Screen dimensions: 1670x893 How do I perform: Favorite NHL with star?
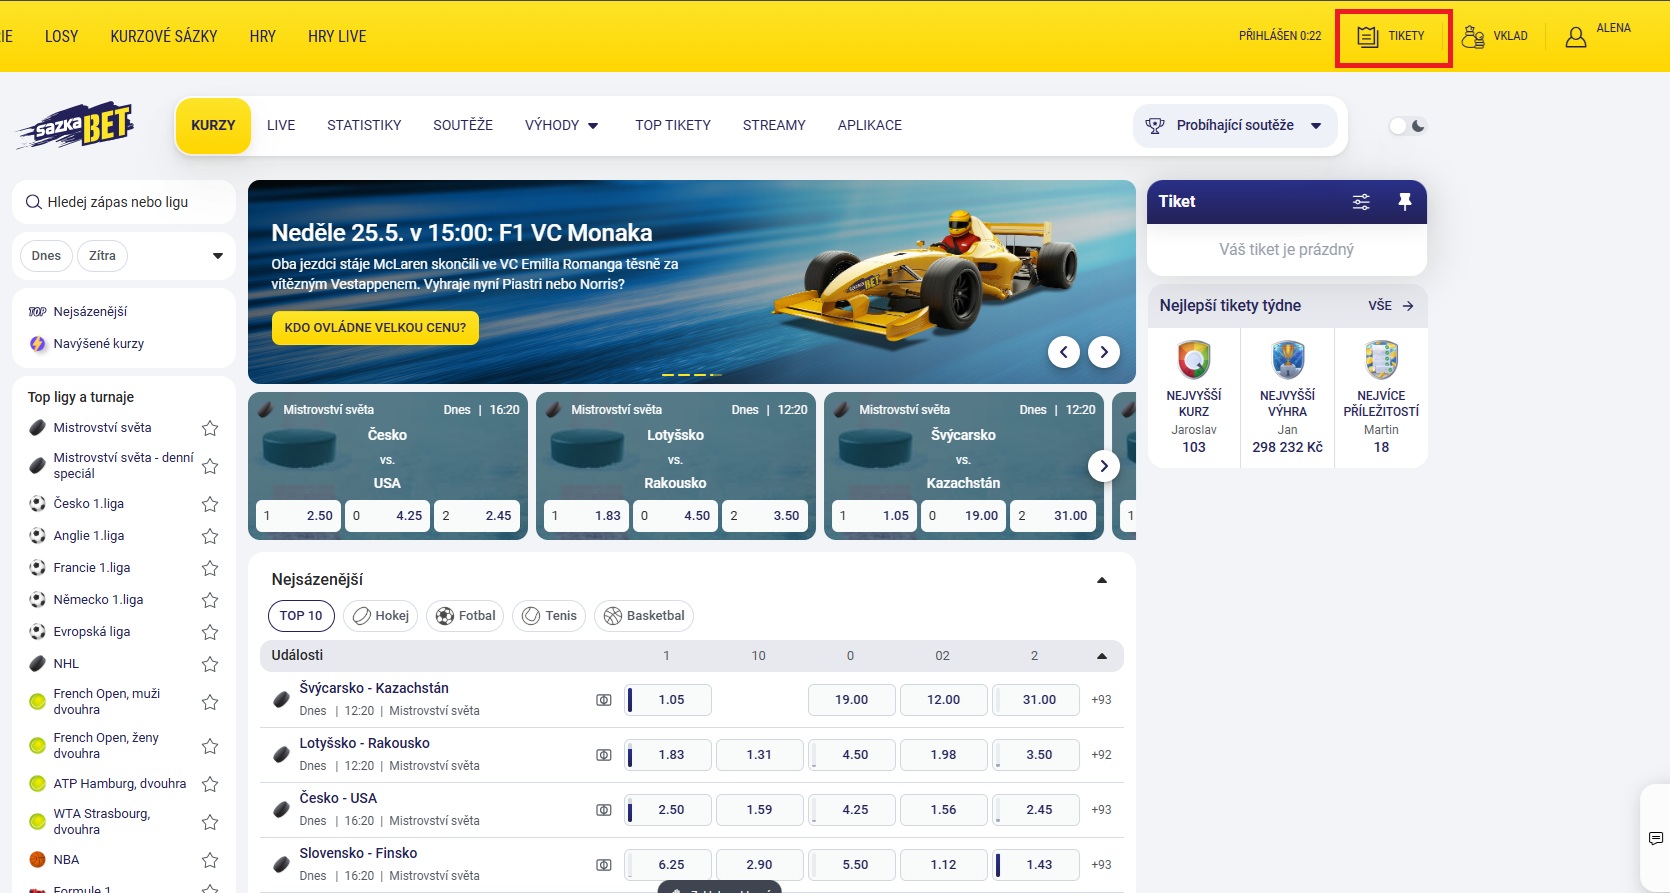210,664
